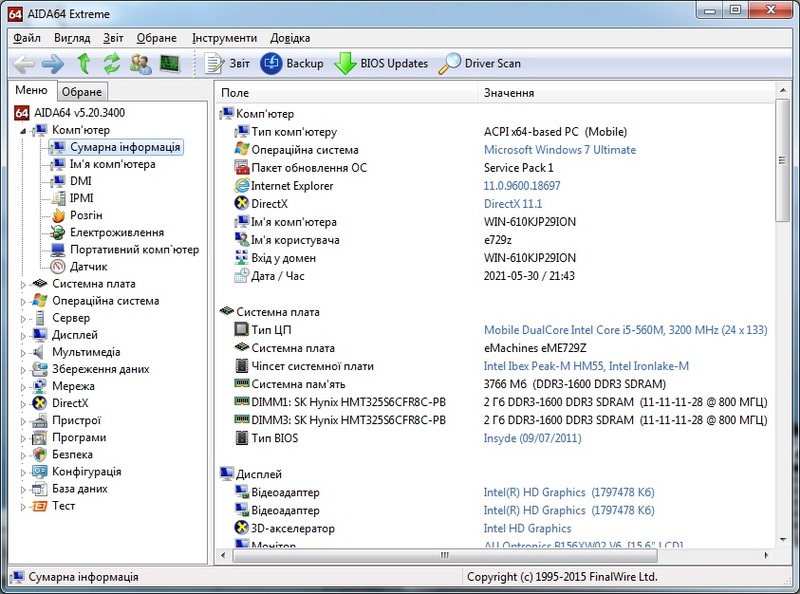Open the DirectX 11.1 link
Image resolution: width=800 pixels, height=594 pixels.
pos(513,204)
